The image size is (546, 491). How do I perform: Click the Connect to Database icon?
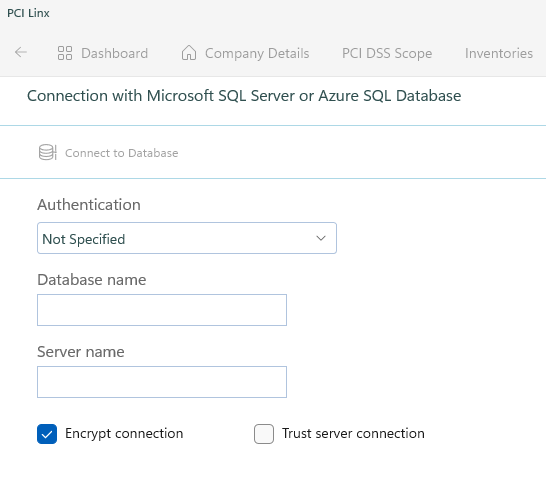[x=47, y=153]
